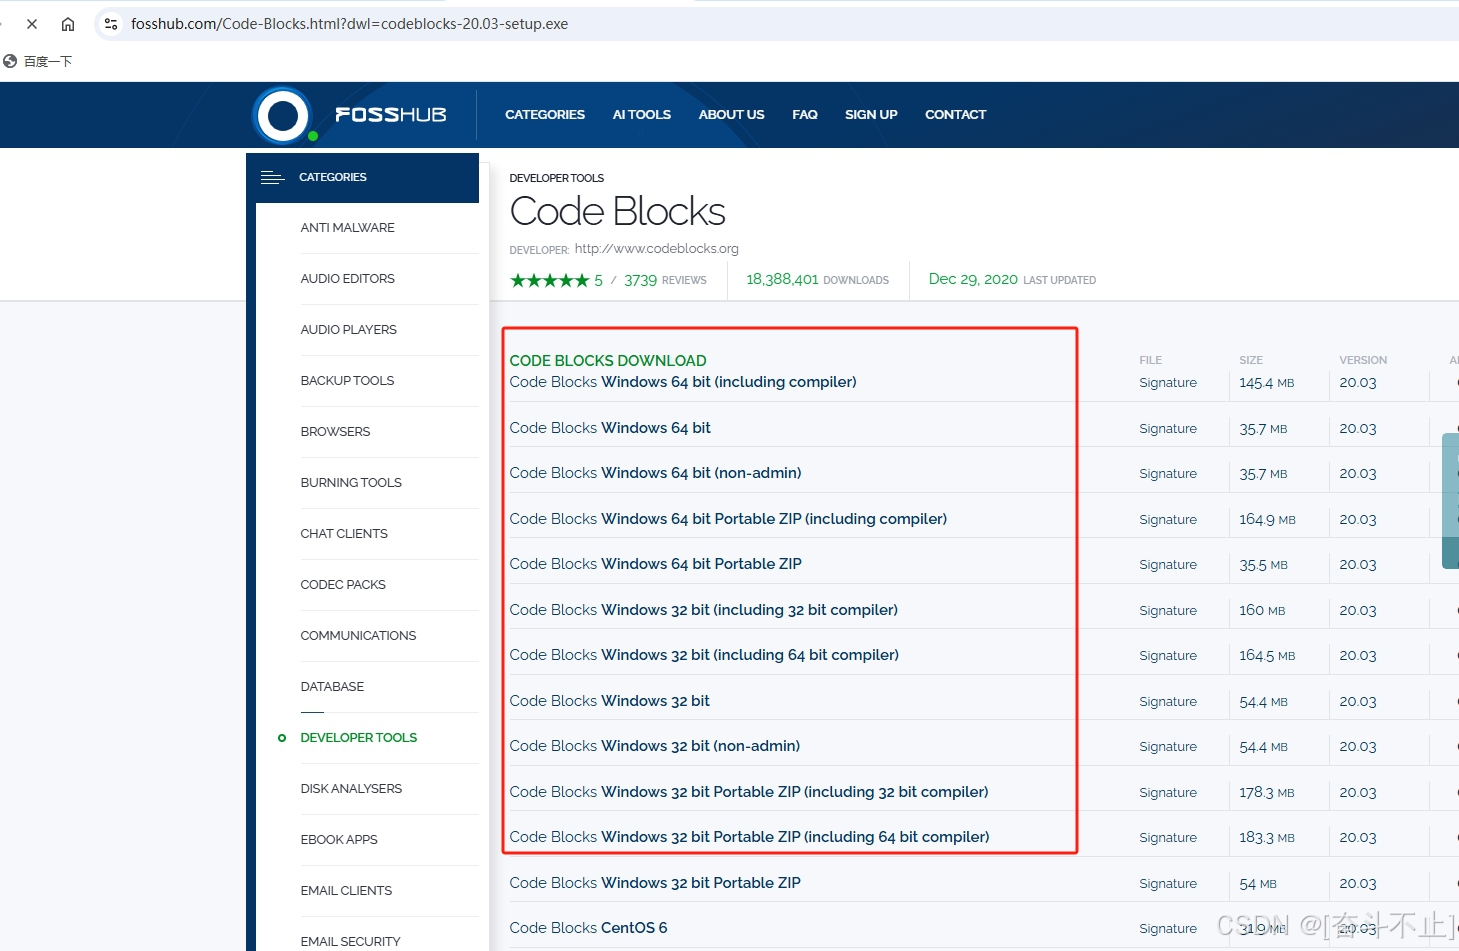Download Windows 32 bit (including 64 bit compiler)
Image resolution: width=1459 pixels, height=951 pixels.
(704, 655)
